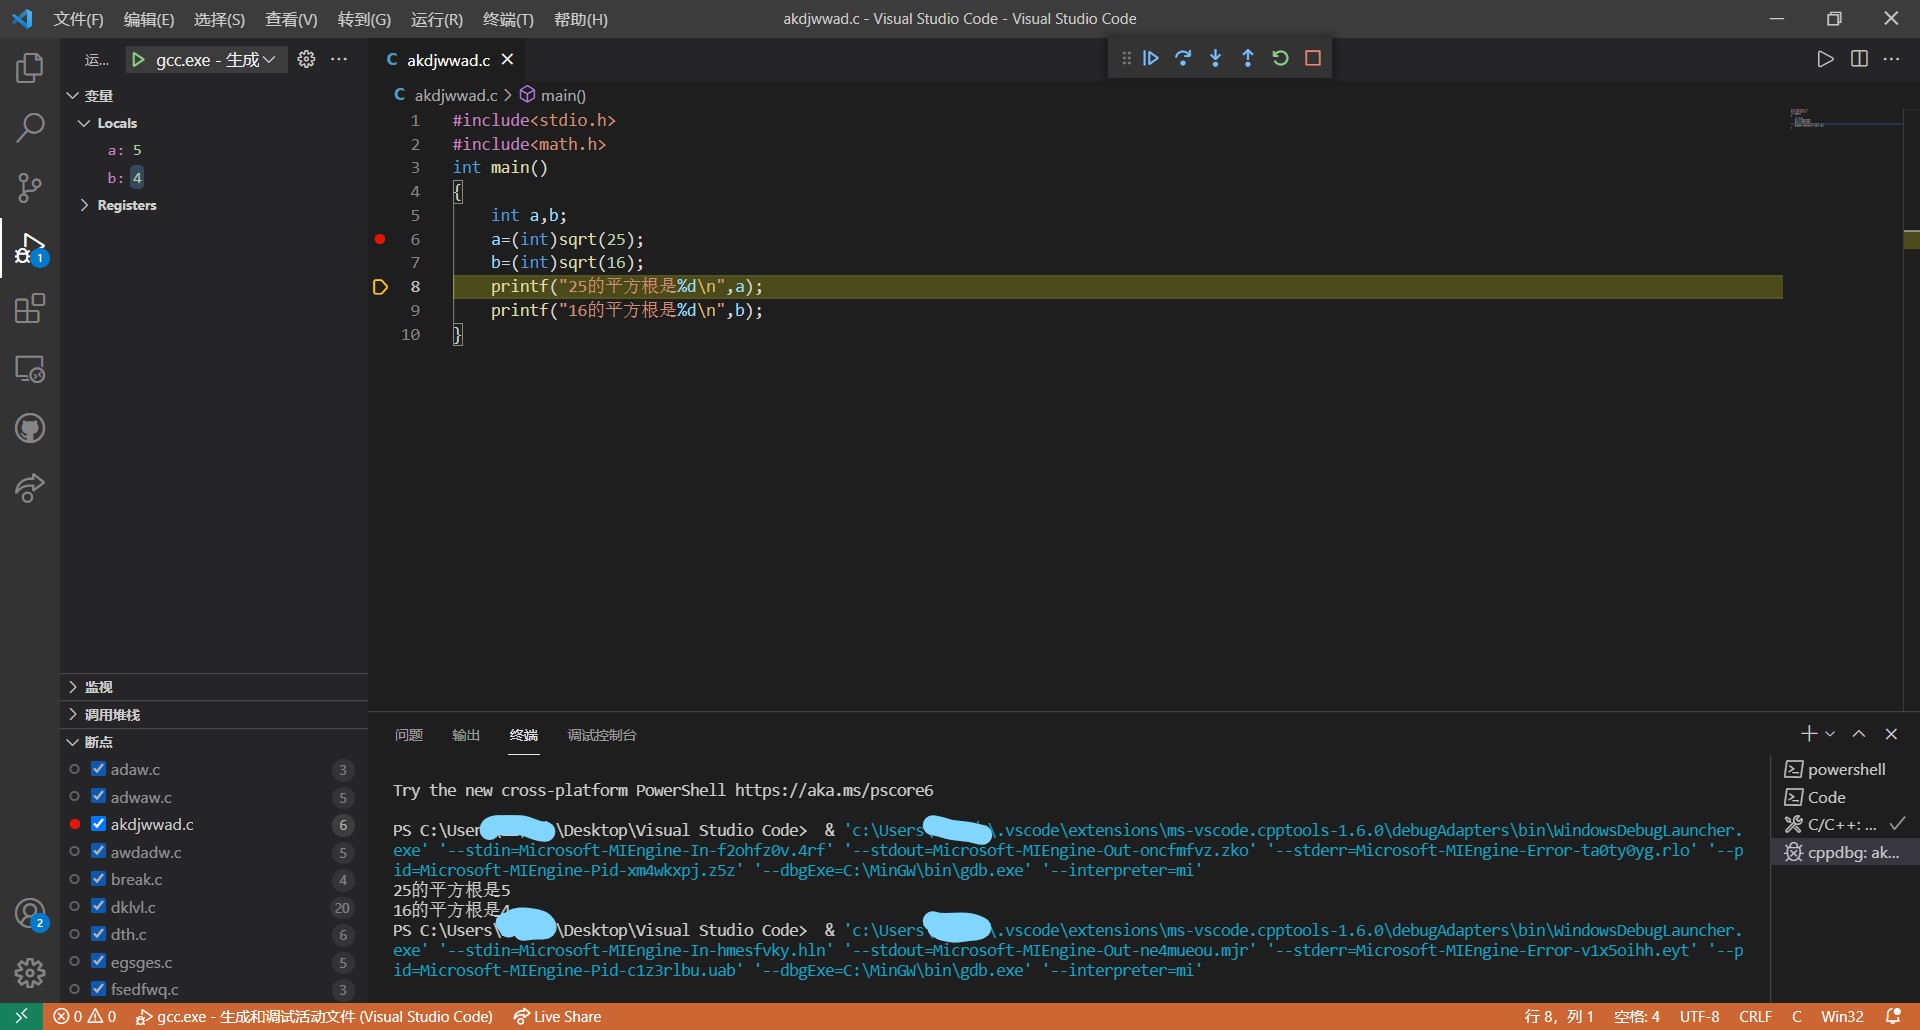This screenshot has width=1920, height=1030.
Task: Open the 运行(R) menu
Action: (x=437, y=19)
